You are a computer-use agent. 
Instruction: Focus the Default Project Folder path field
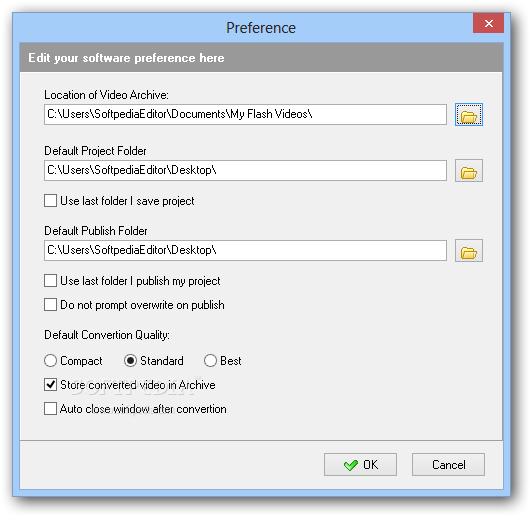click(x=245, y=170)
